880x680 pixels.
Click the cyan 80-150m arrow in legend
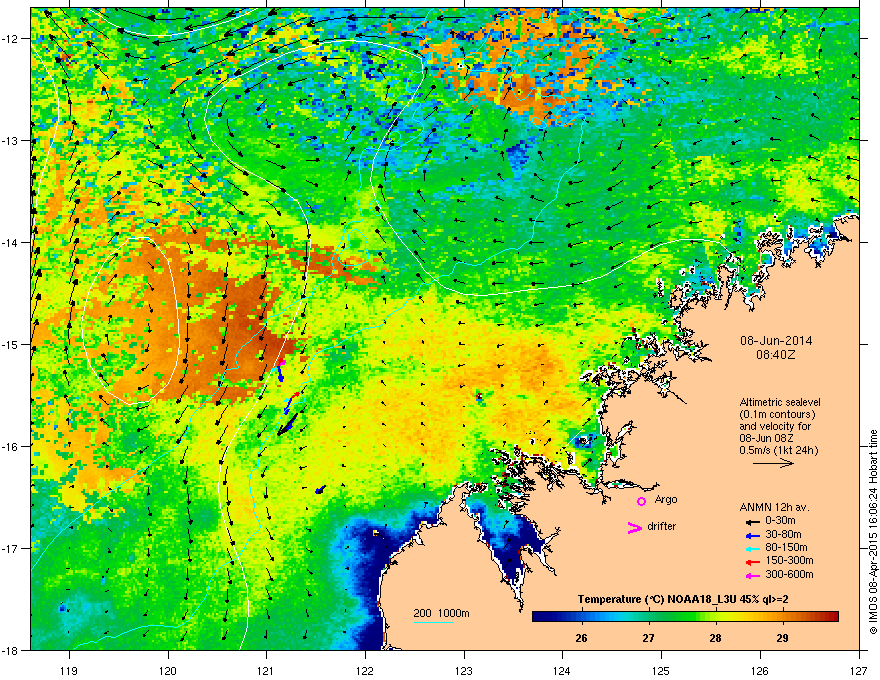751,548
